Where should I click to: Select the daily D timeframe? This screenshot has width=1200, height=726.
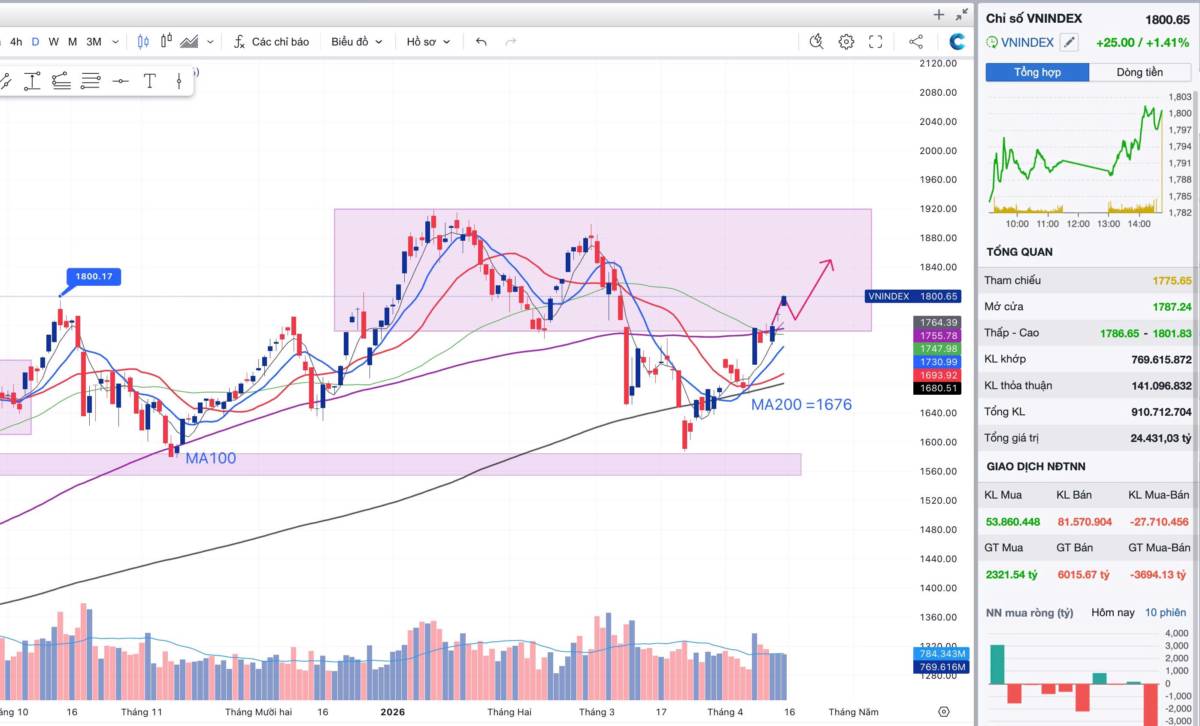[35, 42]
